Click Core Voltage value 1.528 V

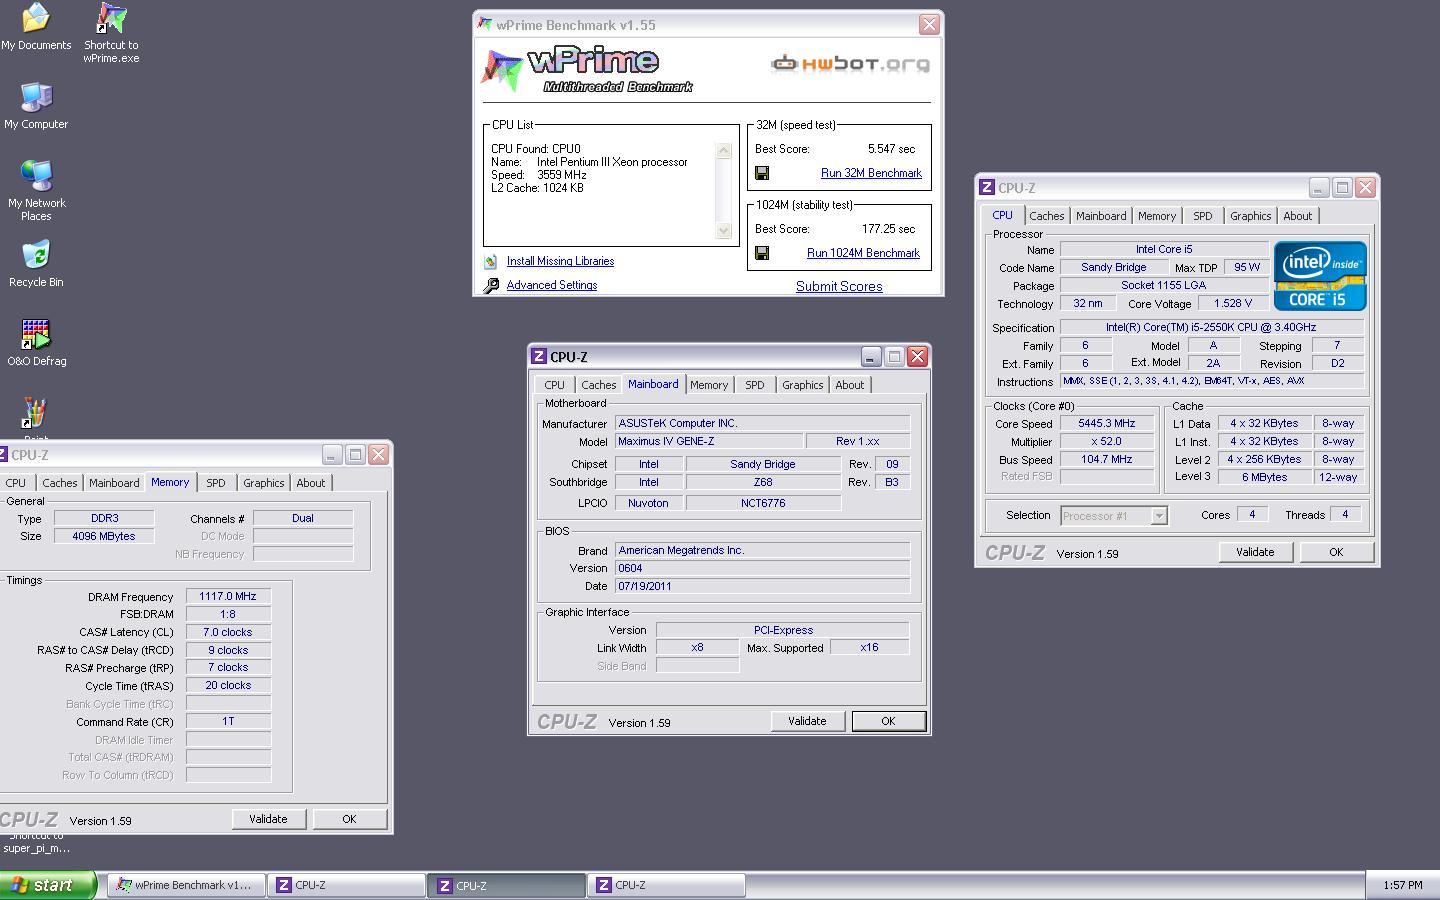pyautogui.click(x=1232, y=303)
